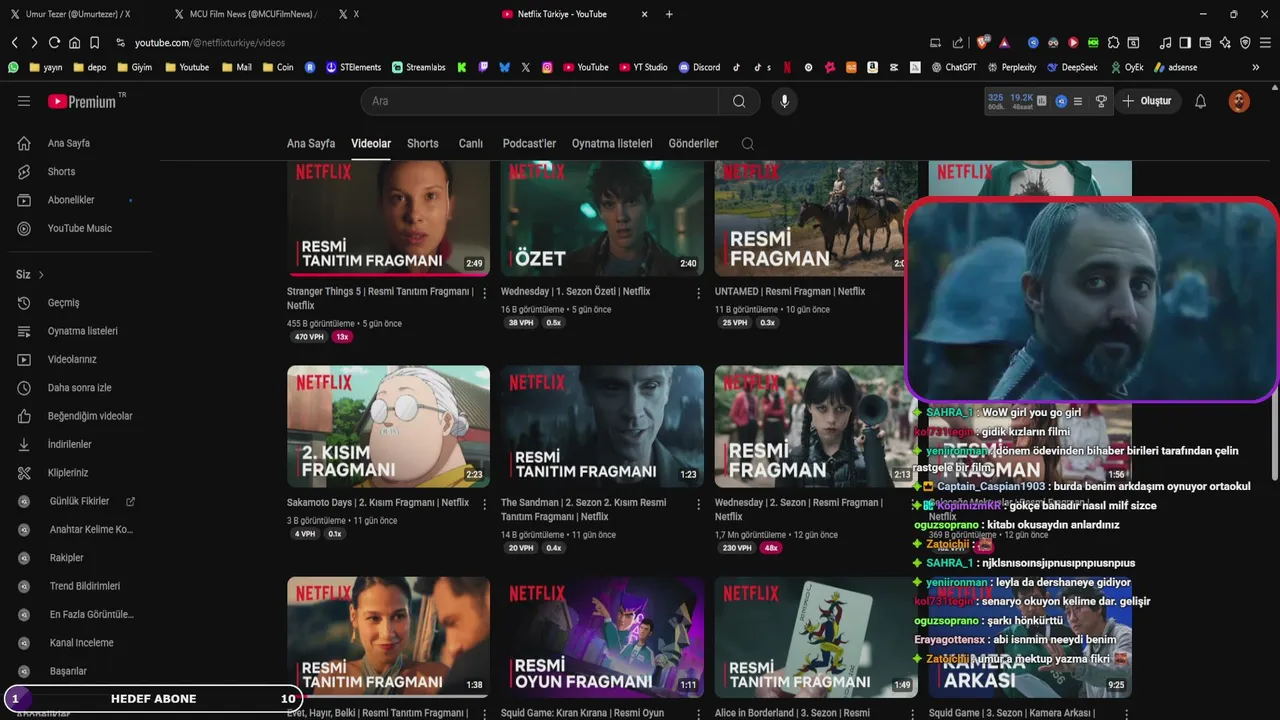Search within channel using magnifier icon
The height and width of the screenshot is (720, 1280).
tap(747, 144)
